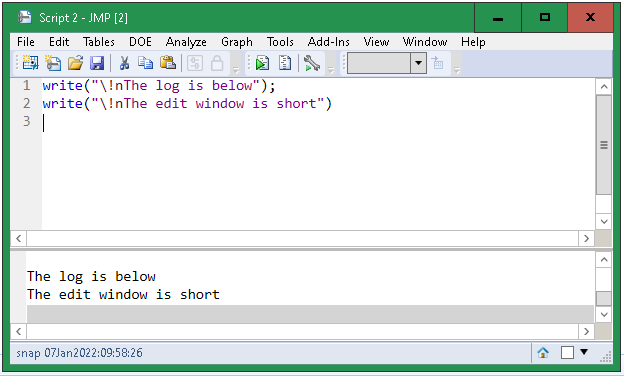
Task: Click the log pane's vertical scrollbar thumb
Action: coord(604,298)
